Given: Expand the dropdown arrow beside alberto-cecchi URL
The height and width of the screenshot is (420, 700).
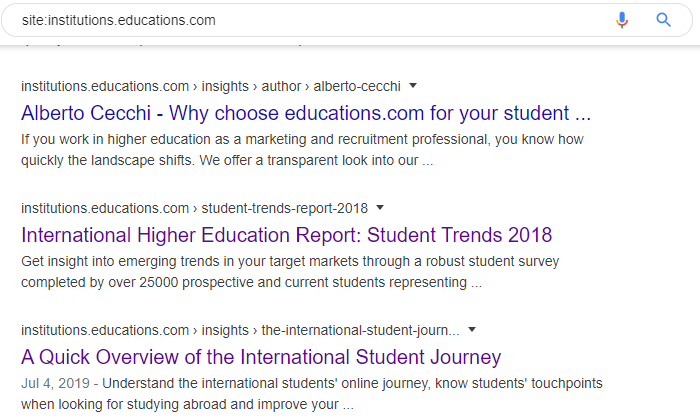Looking at the screenshot, I should tap(413, 86).
